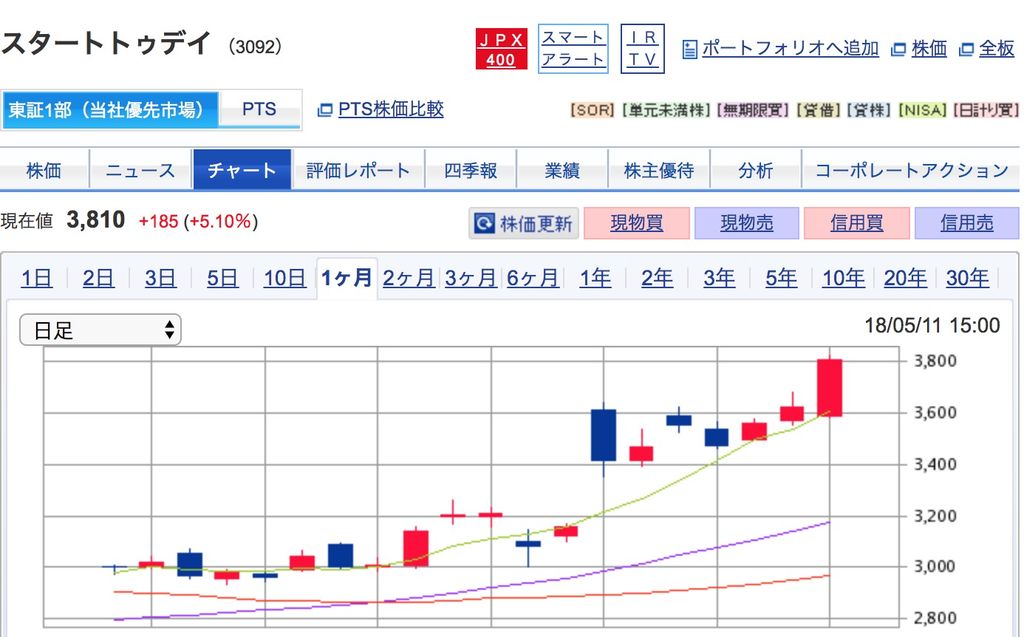Click the chart timestamp 18/05/11 15:00

pyautogui.click(x=932, y=325)
